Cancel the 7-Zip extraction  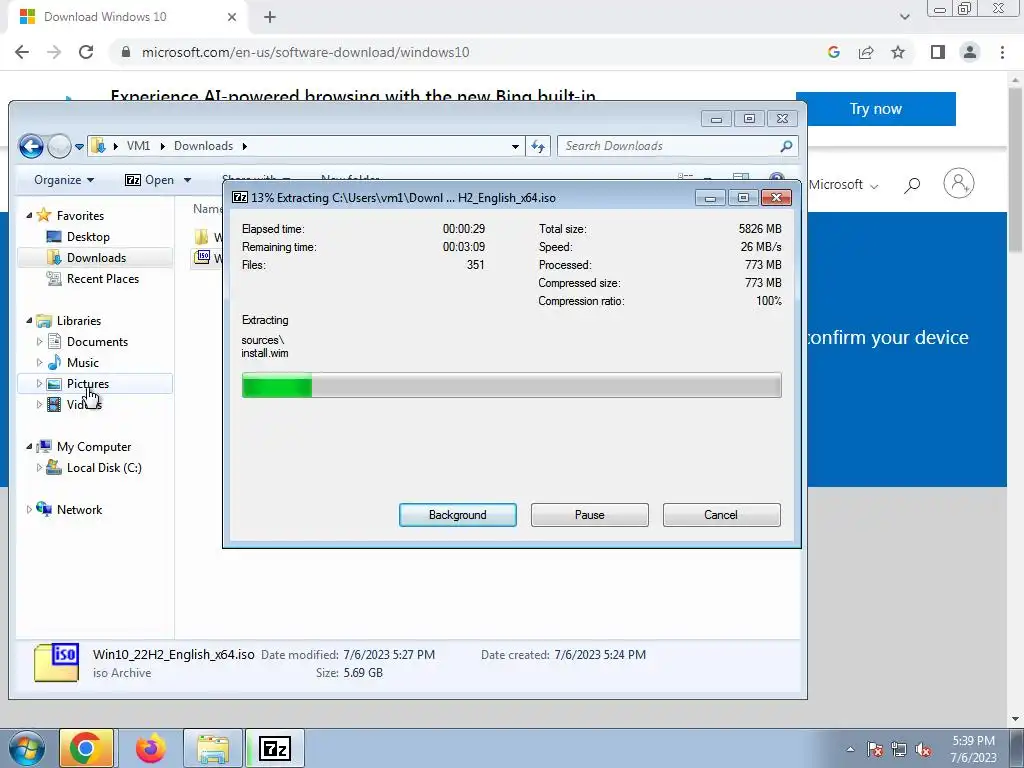pyautogui.click(x=721, y=515)
